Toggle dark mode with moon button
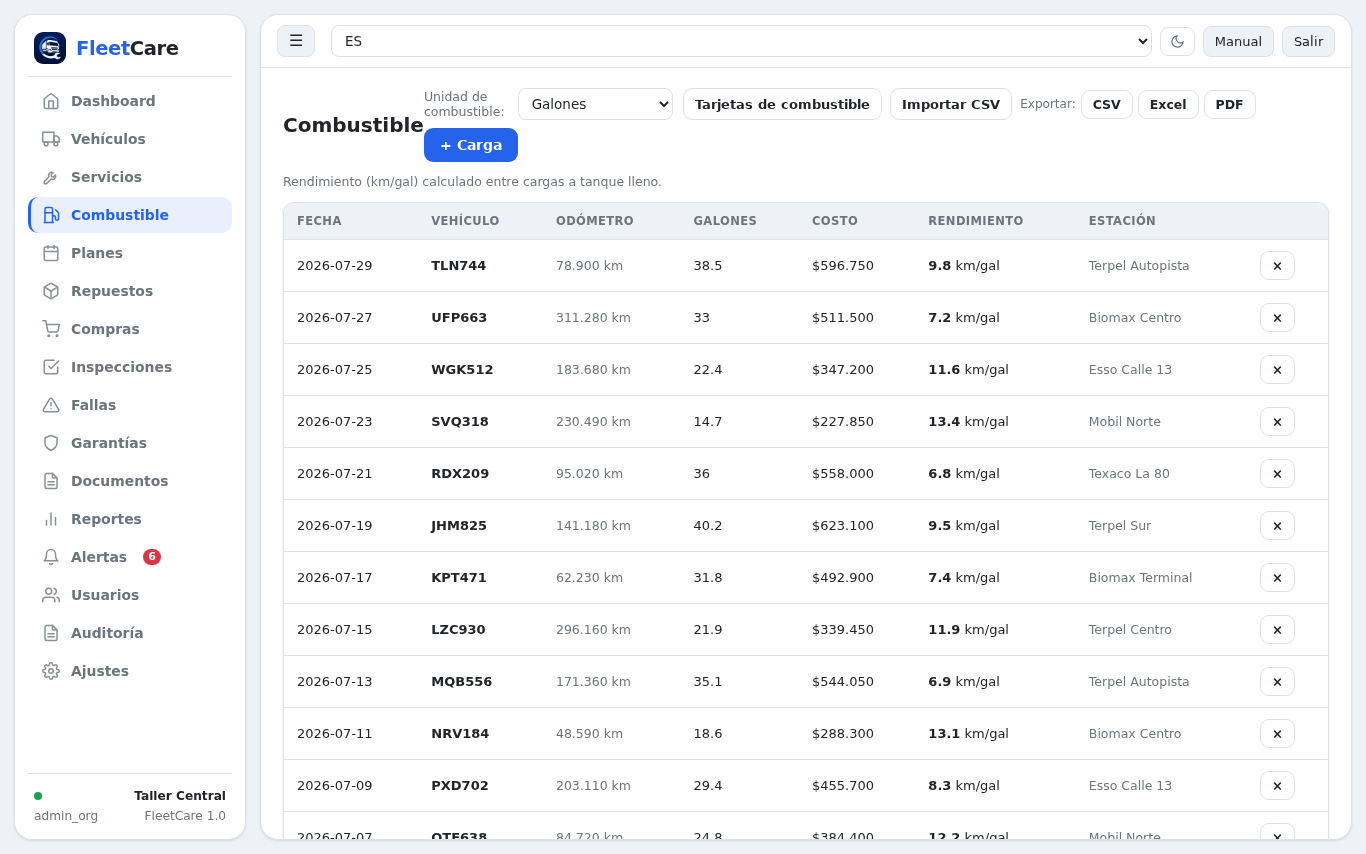This screenshot has height=854, width=1366. [1177, 41]
